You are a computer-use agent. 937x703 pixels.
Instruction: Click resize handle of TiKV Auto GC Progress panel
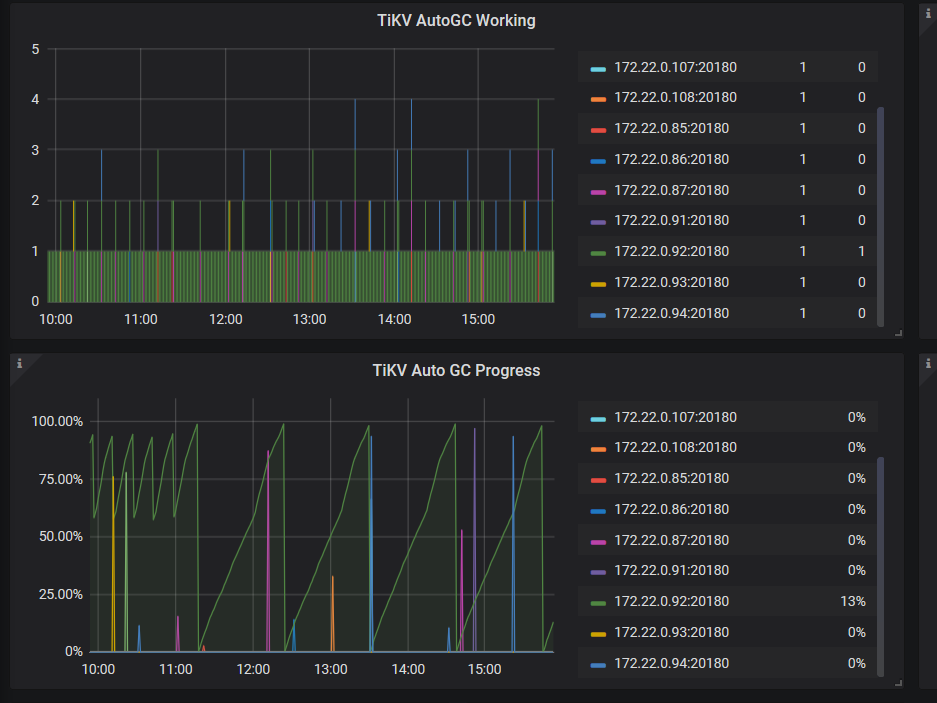pos(896,683)
